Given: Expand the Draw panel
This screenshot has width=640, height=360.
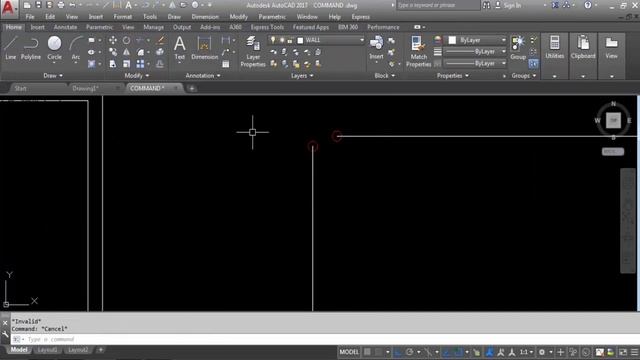Looking at the screenshot, I should coord(53,76).
